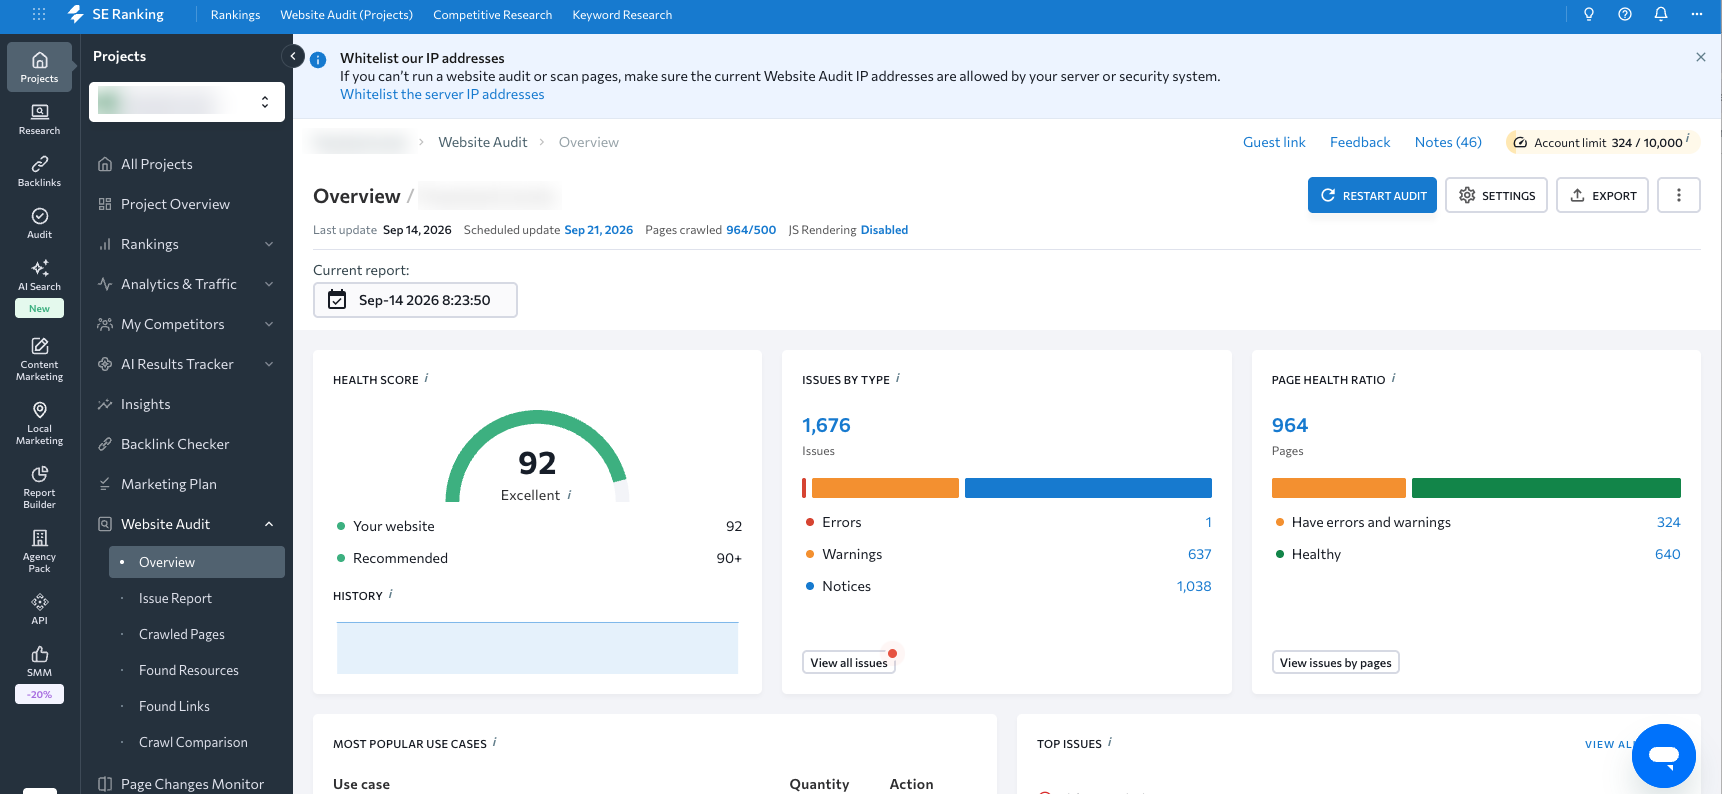Collapse the Projects sidebar panel
1722x794 pixels.
293,56
